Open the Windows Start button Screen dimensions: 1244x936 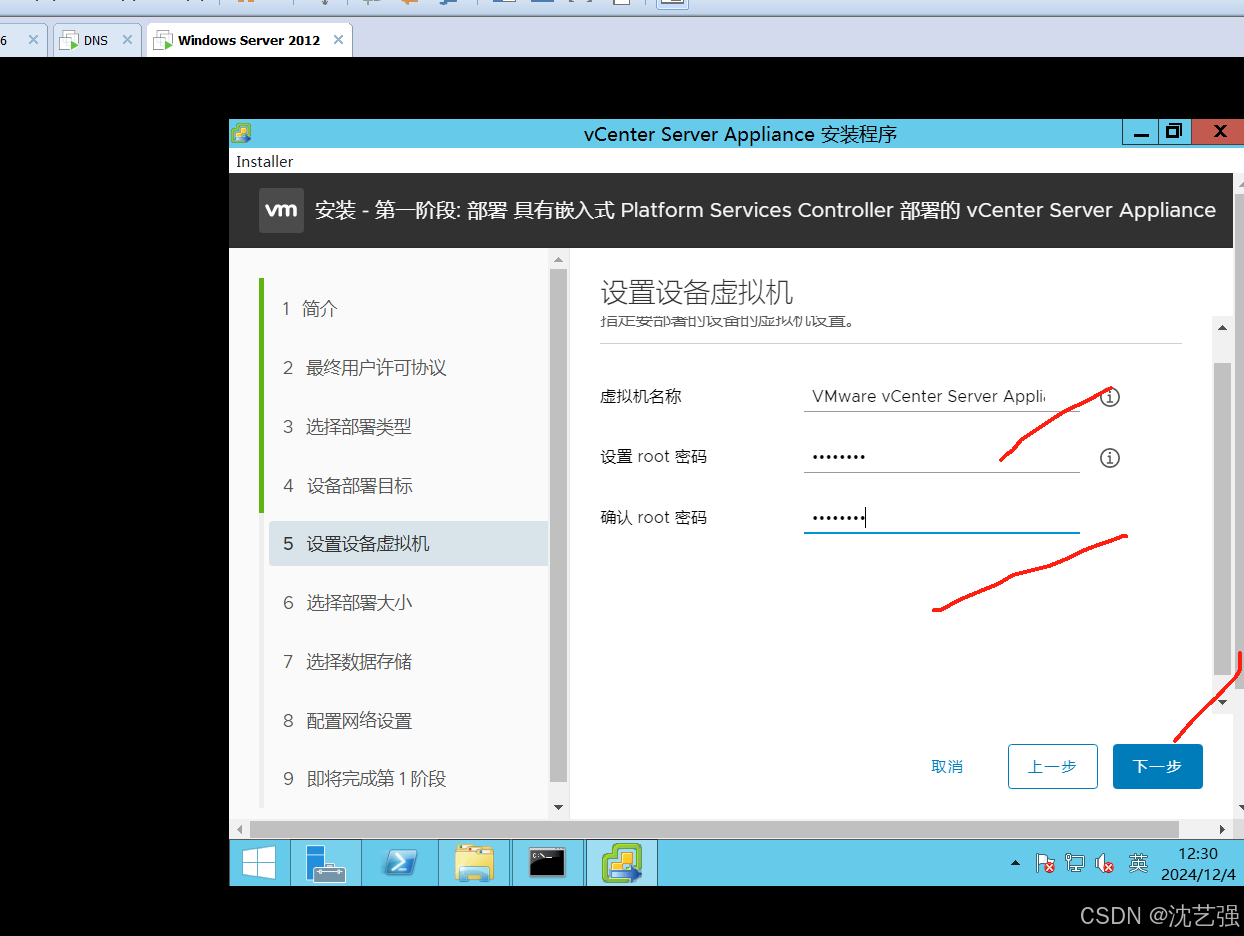[x=259, y=863]
